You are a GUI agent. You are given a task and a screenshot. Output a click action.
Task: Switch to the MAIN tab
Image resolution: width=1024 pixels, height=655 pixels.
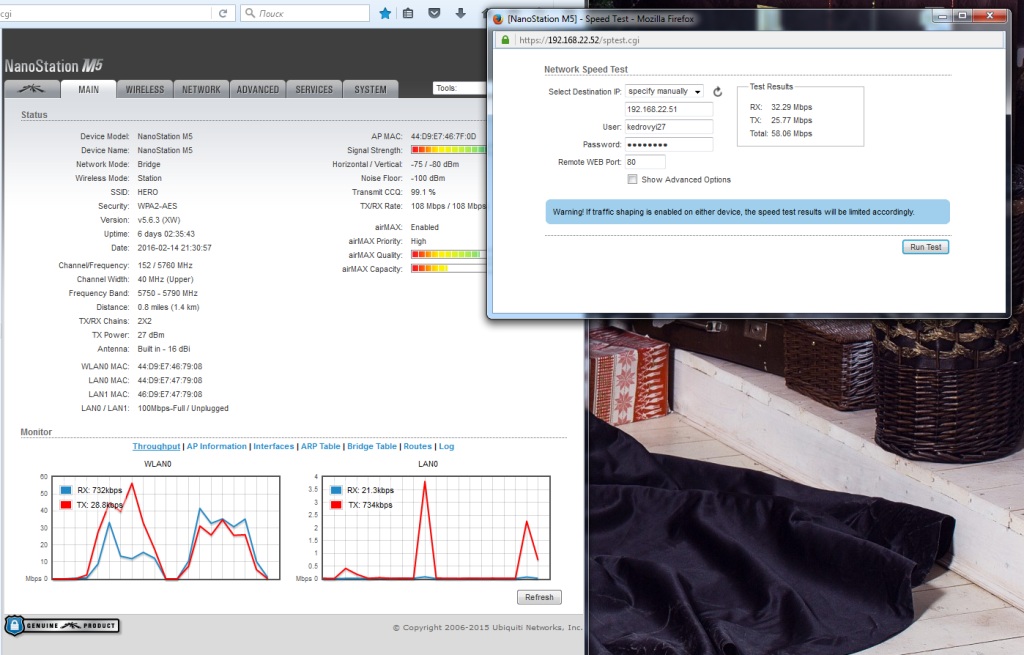[88, 89]
